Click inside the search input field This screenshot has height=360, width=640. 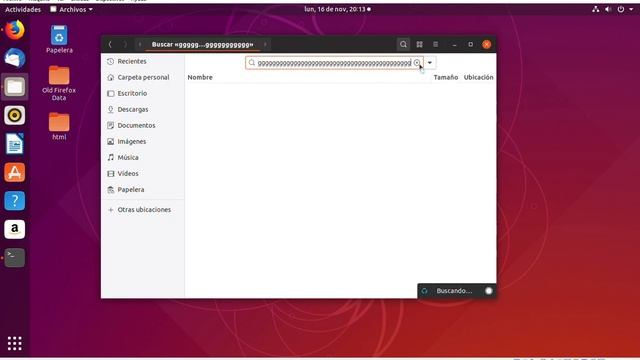334,63
